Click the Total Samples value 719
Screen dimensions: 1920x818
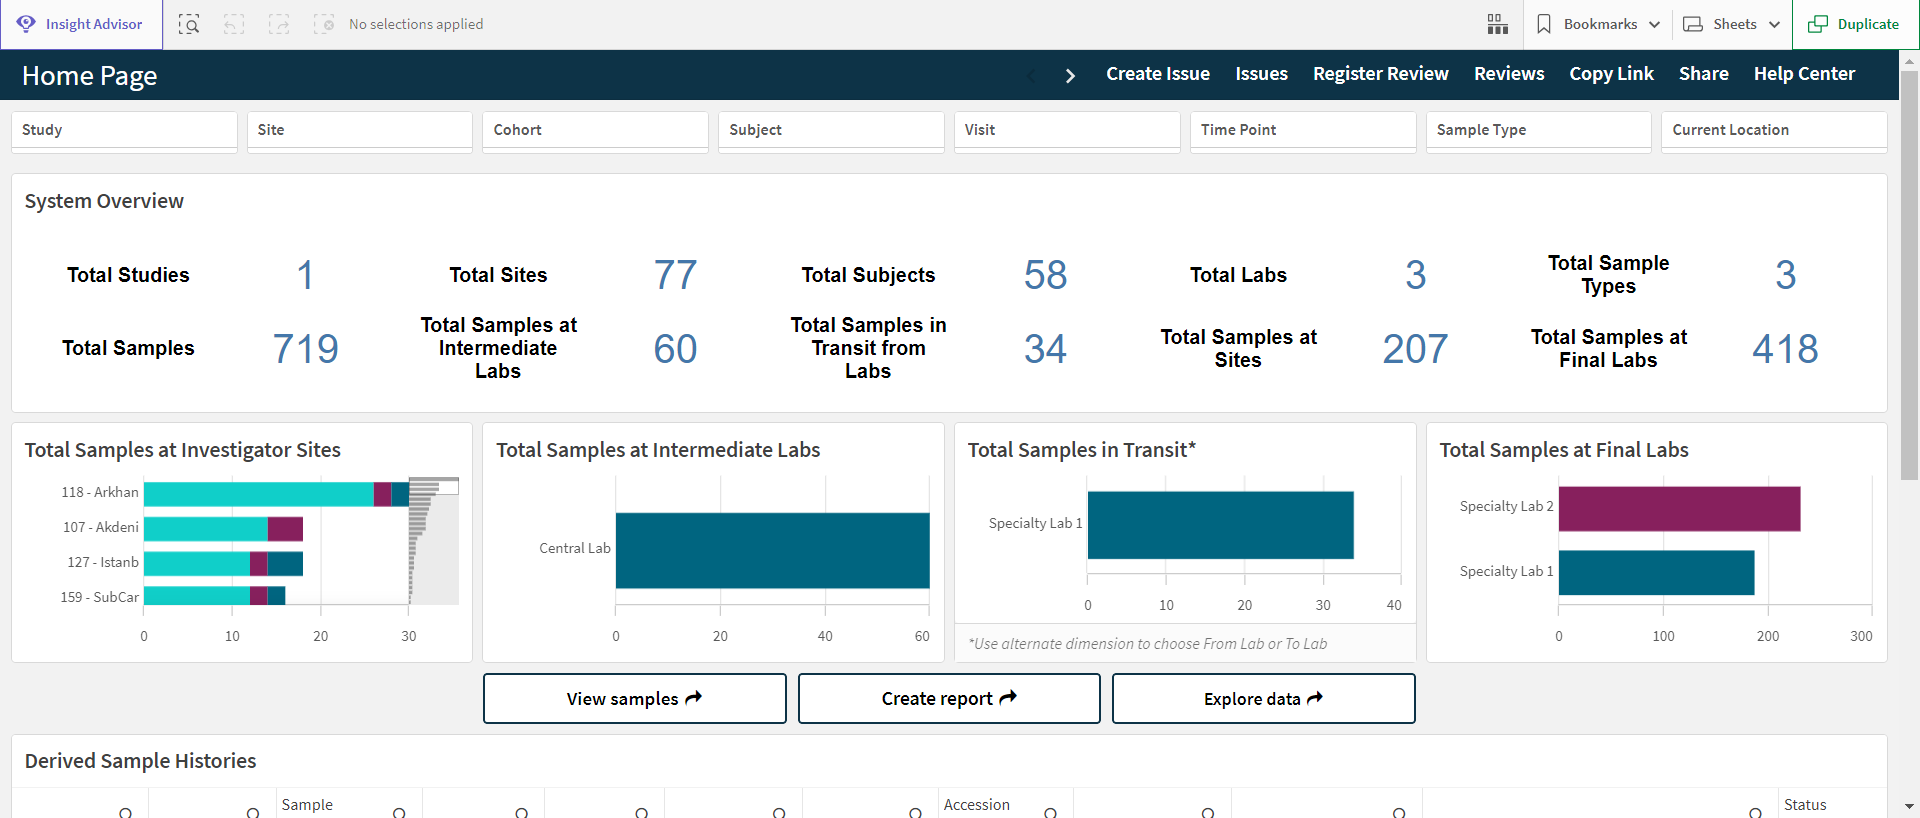click(306, 349)
